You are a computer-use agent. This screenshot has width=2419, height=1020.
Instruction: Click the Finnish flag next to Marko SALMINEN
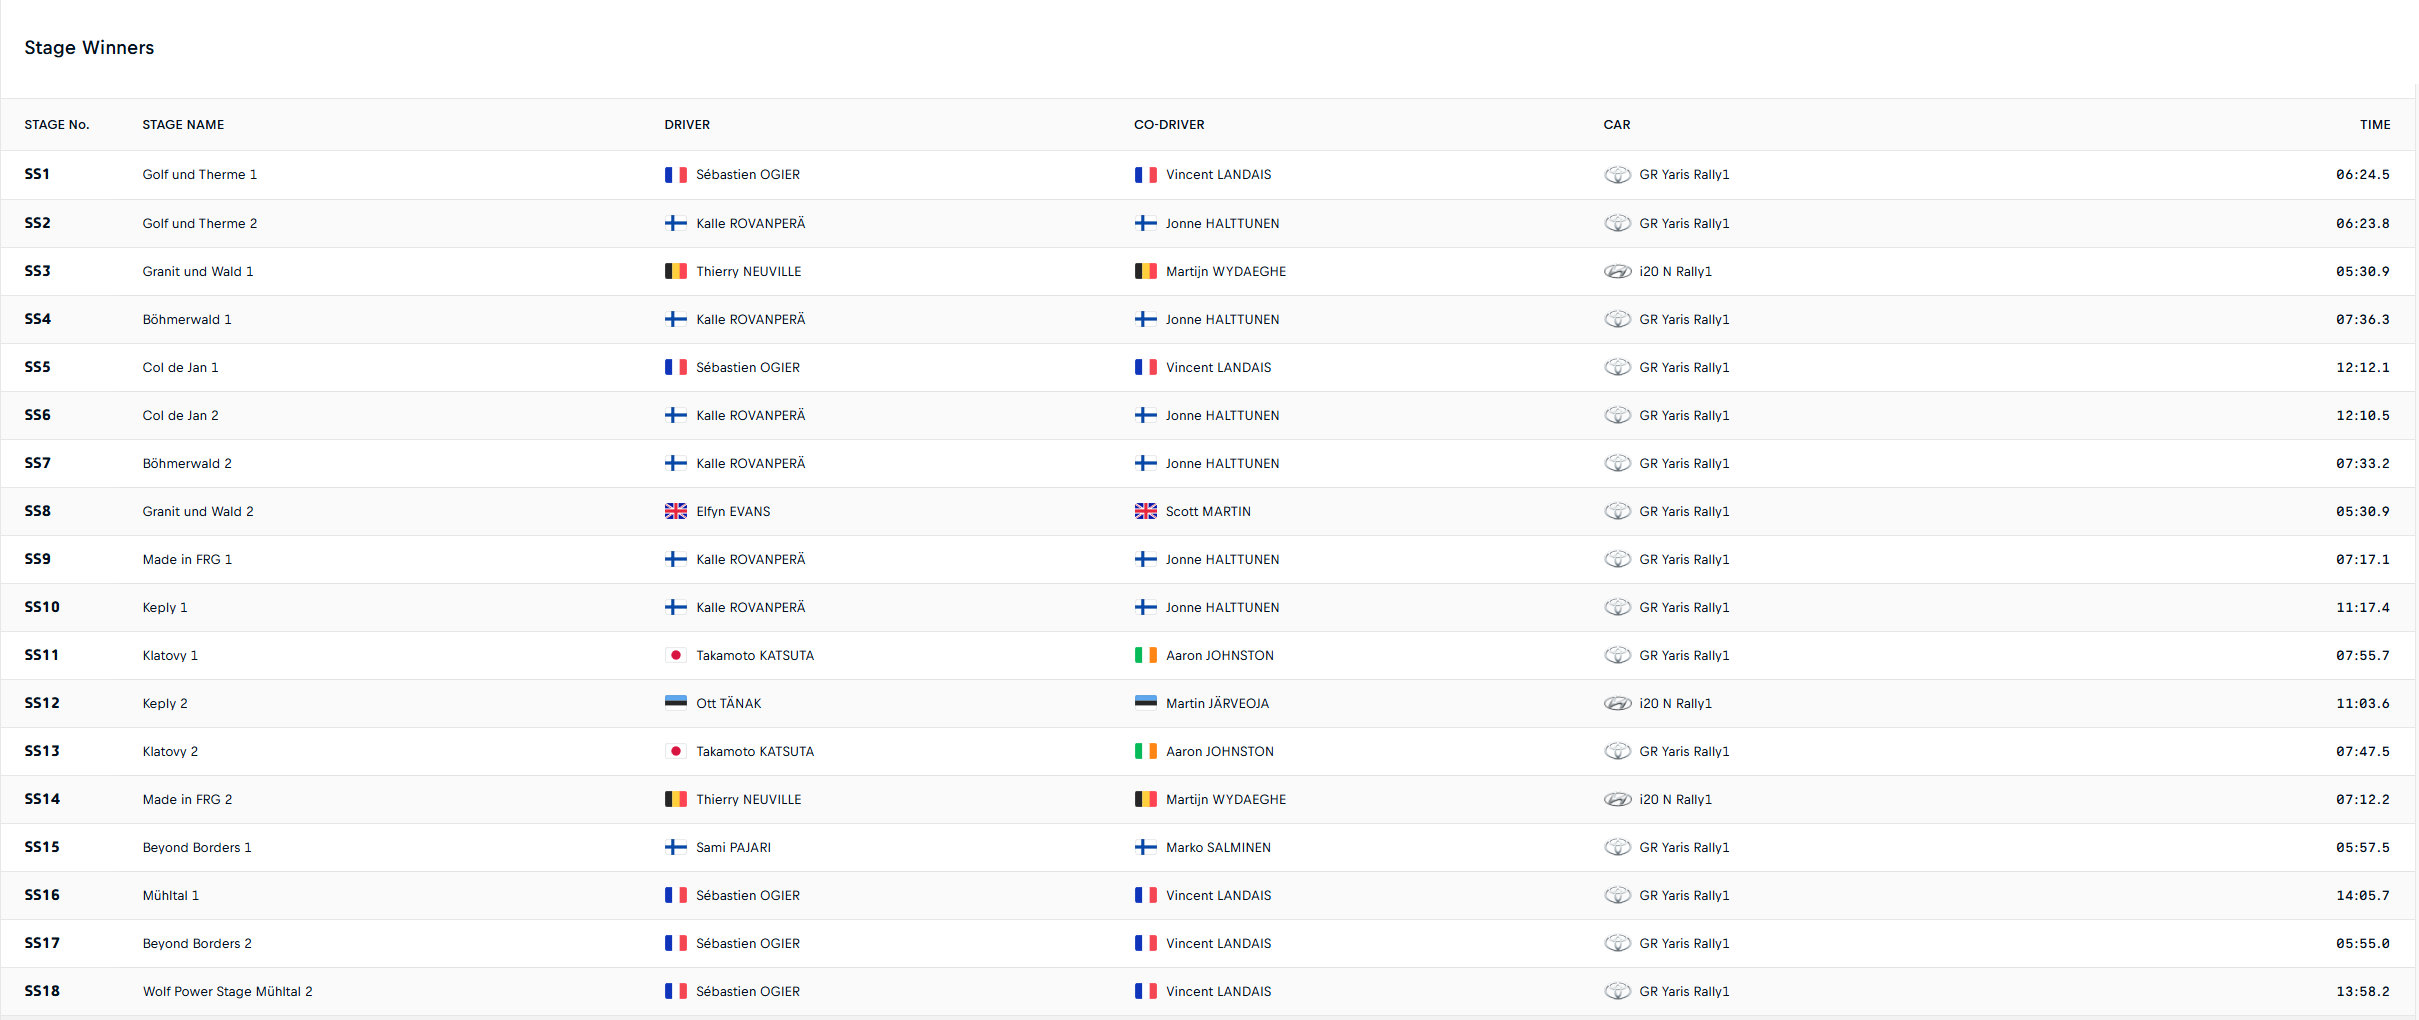pyautogui.click(x=1145, y=848)
